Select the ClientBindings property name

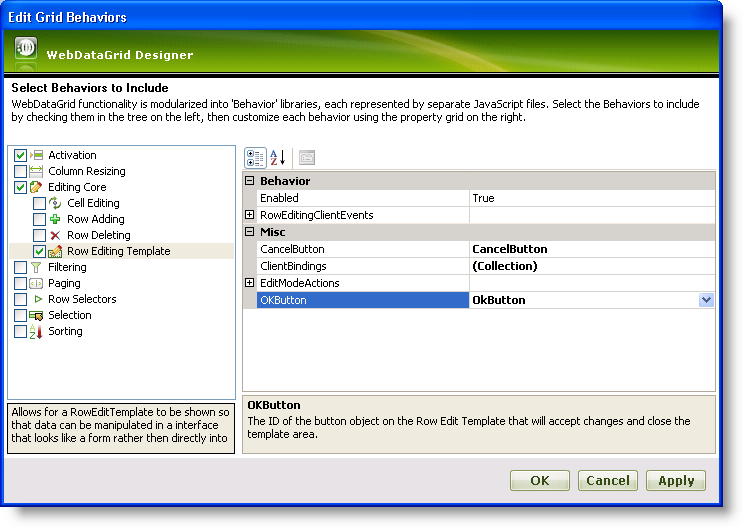tap(293, 266)
